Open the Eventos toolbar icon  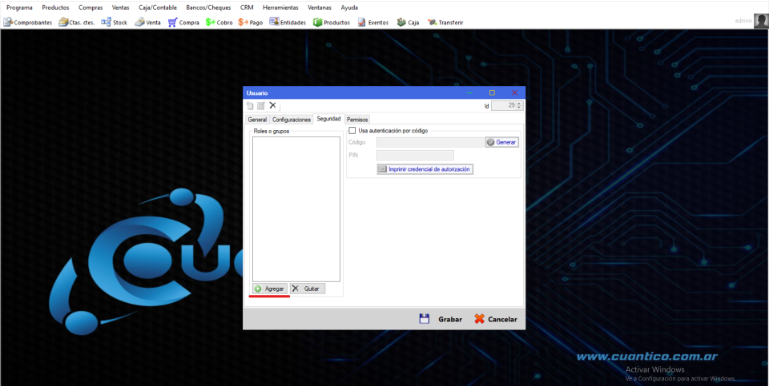373,23
